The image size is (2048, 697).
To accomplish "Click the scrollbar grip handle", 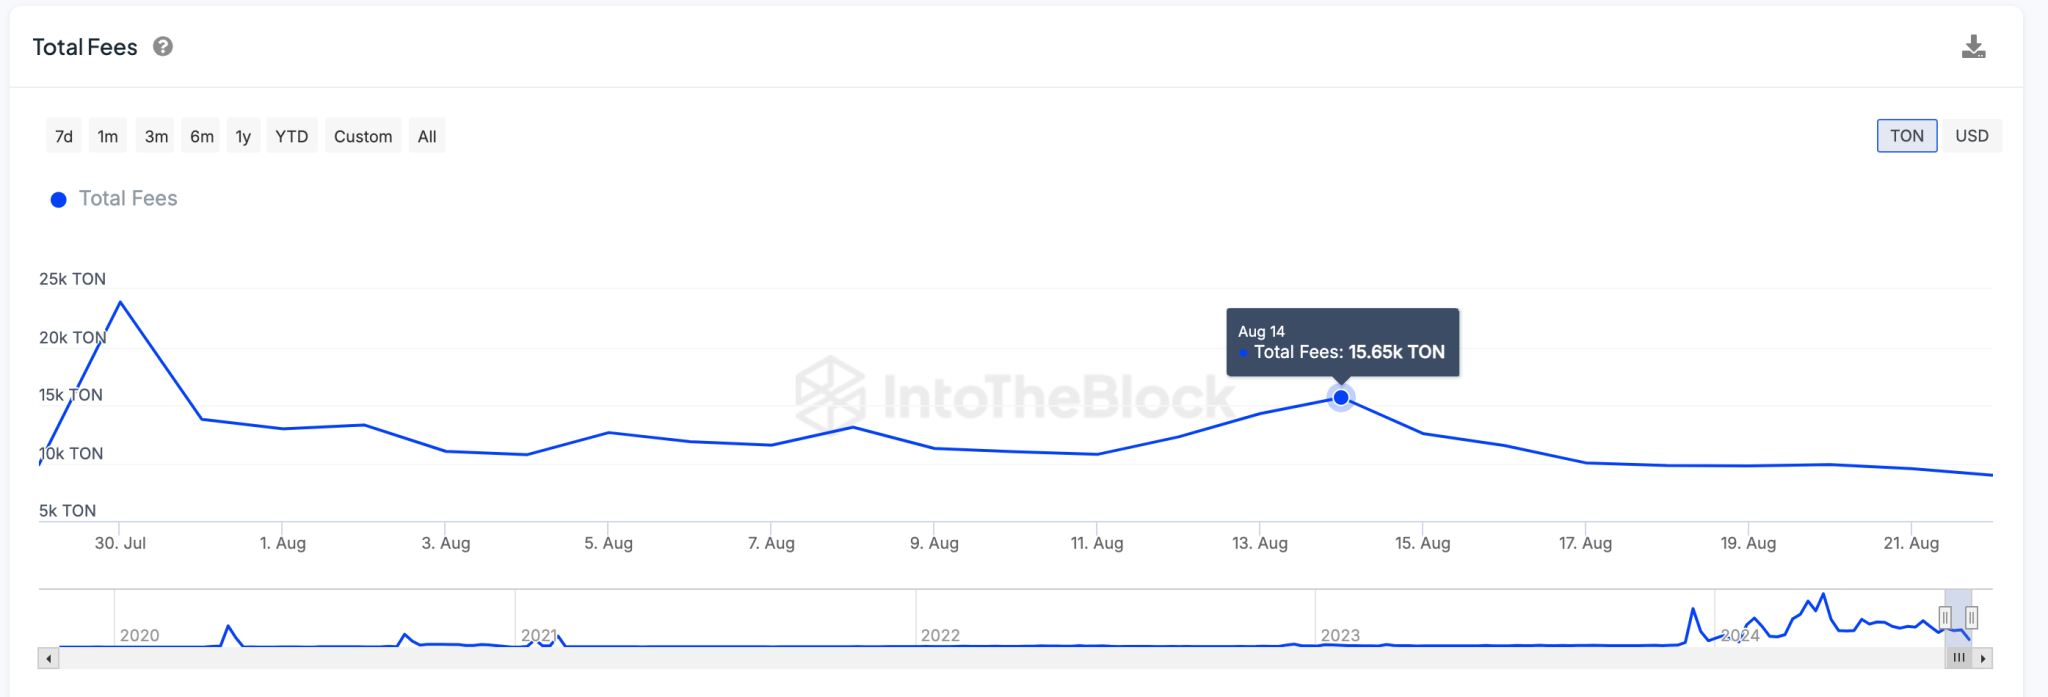I will click(x=1959, y=658).
